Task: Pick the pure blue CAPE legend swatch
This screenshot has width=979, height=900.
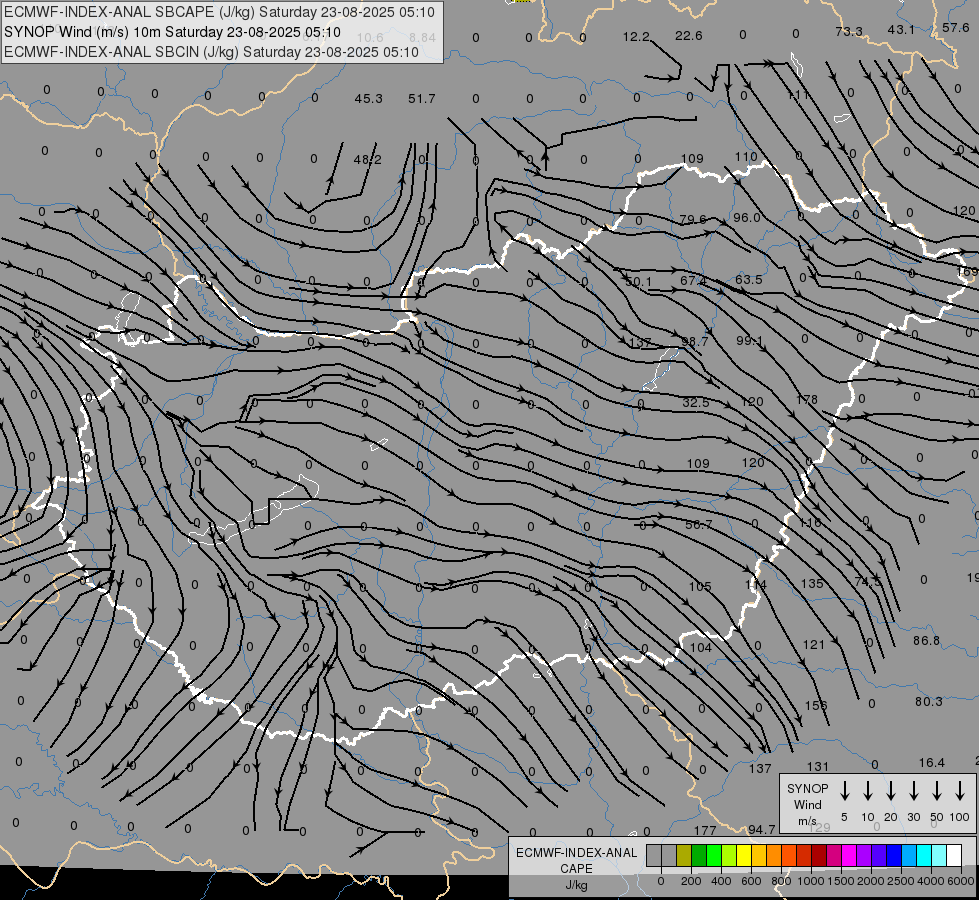Action: pos(893,856)
